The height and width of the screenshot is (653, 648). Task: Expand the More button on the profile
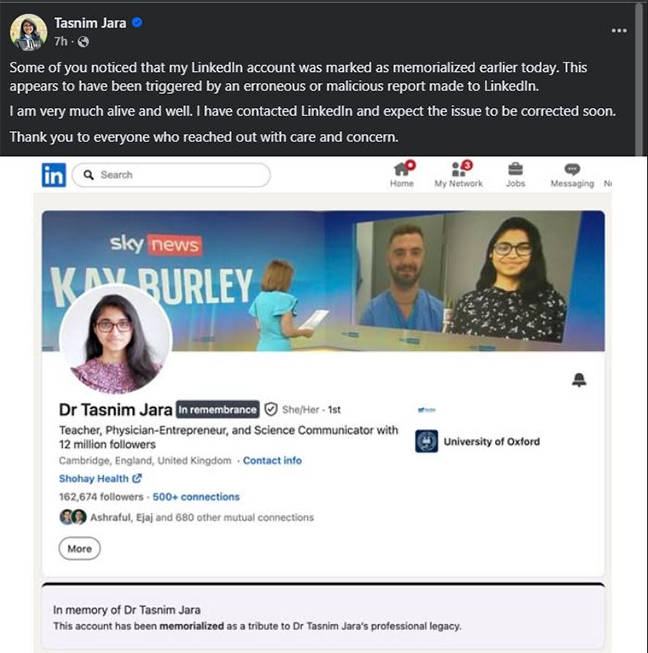[x=80, y=548]
